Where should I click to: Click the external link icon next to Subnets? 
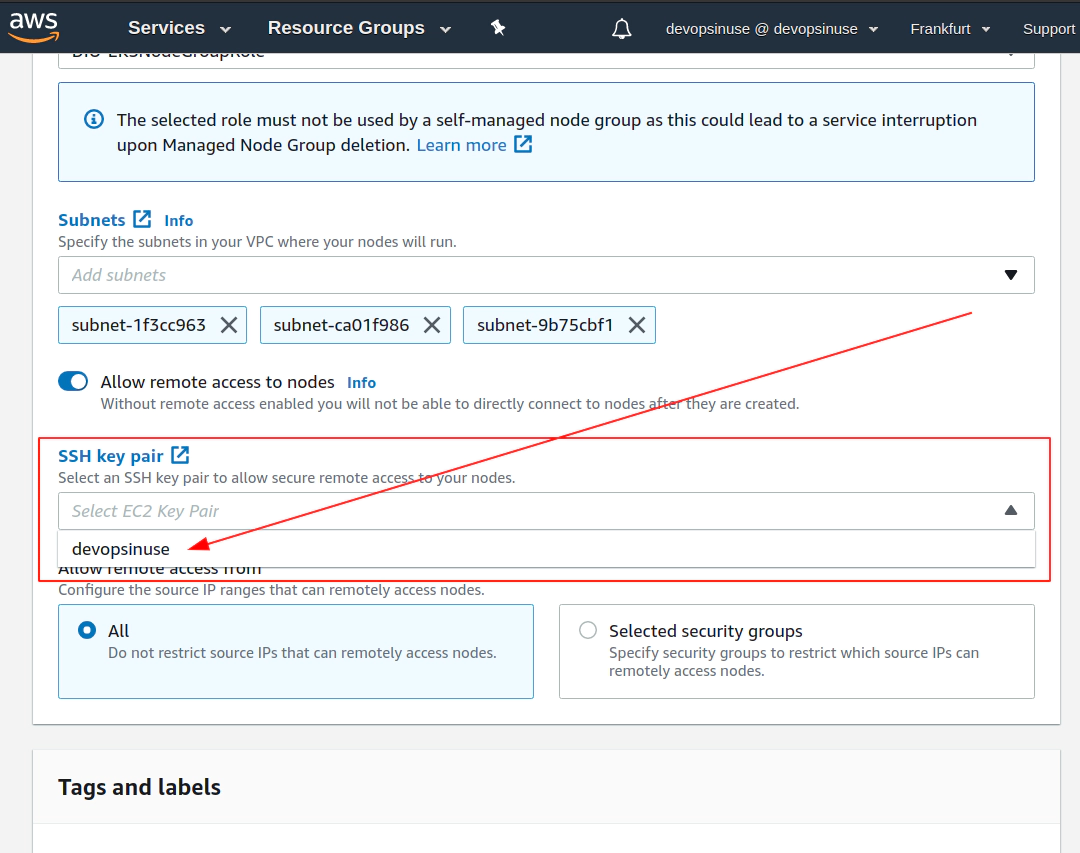coord(142,219)
